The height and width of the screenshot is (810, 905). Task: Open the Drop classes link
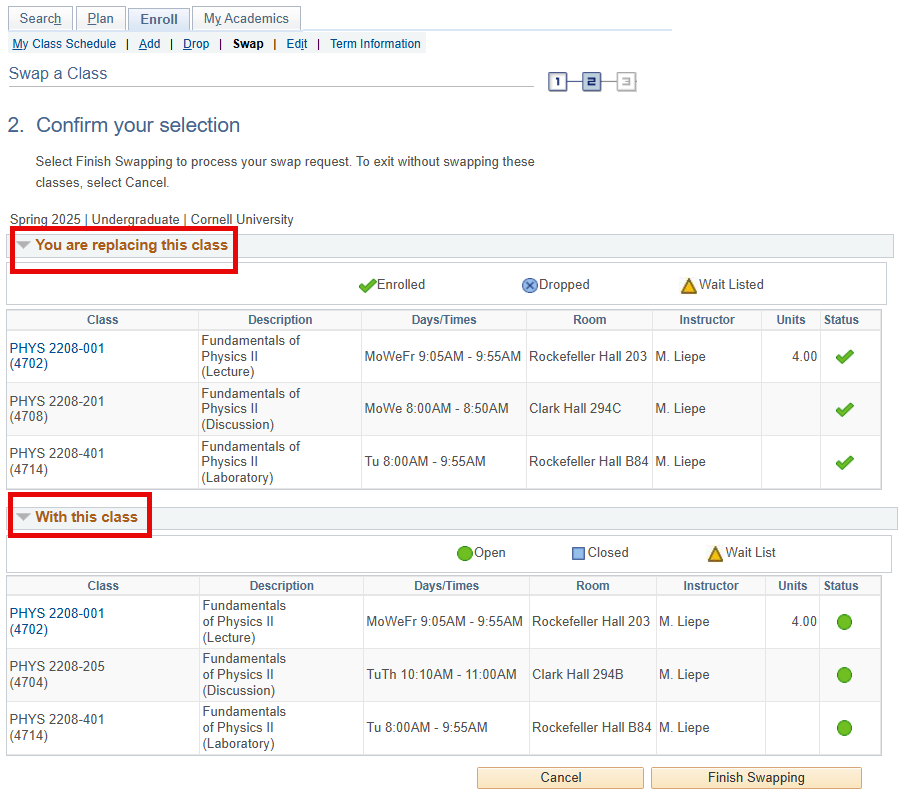pyautogui.click(x=196, y=44)
